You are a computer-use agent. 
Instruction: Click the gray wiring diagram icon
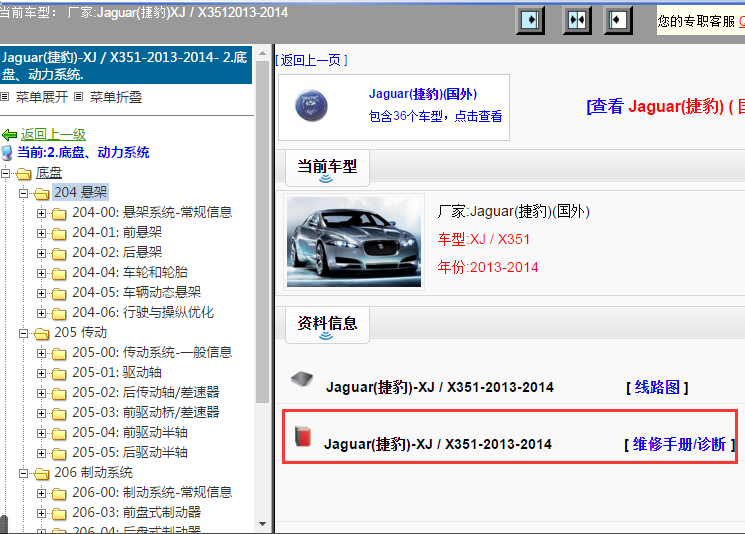pyautogui.click(x=302, y=380)
